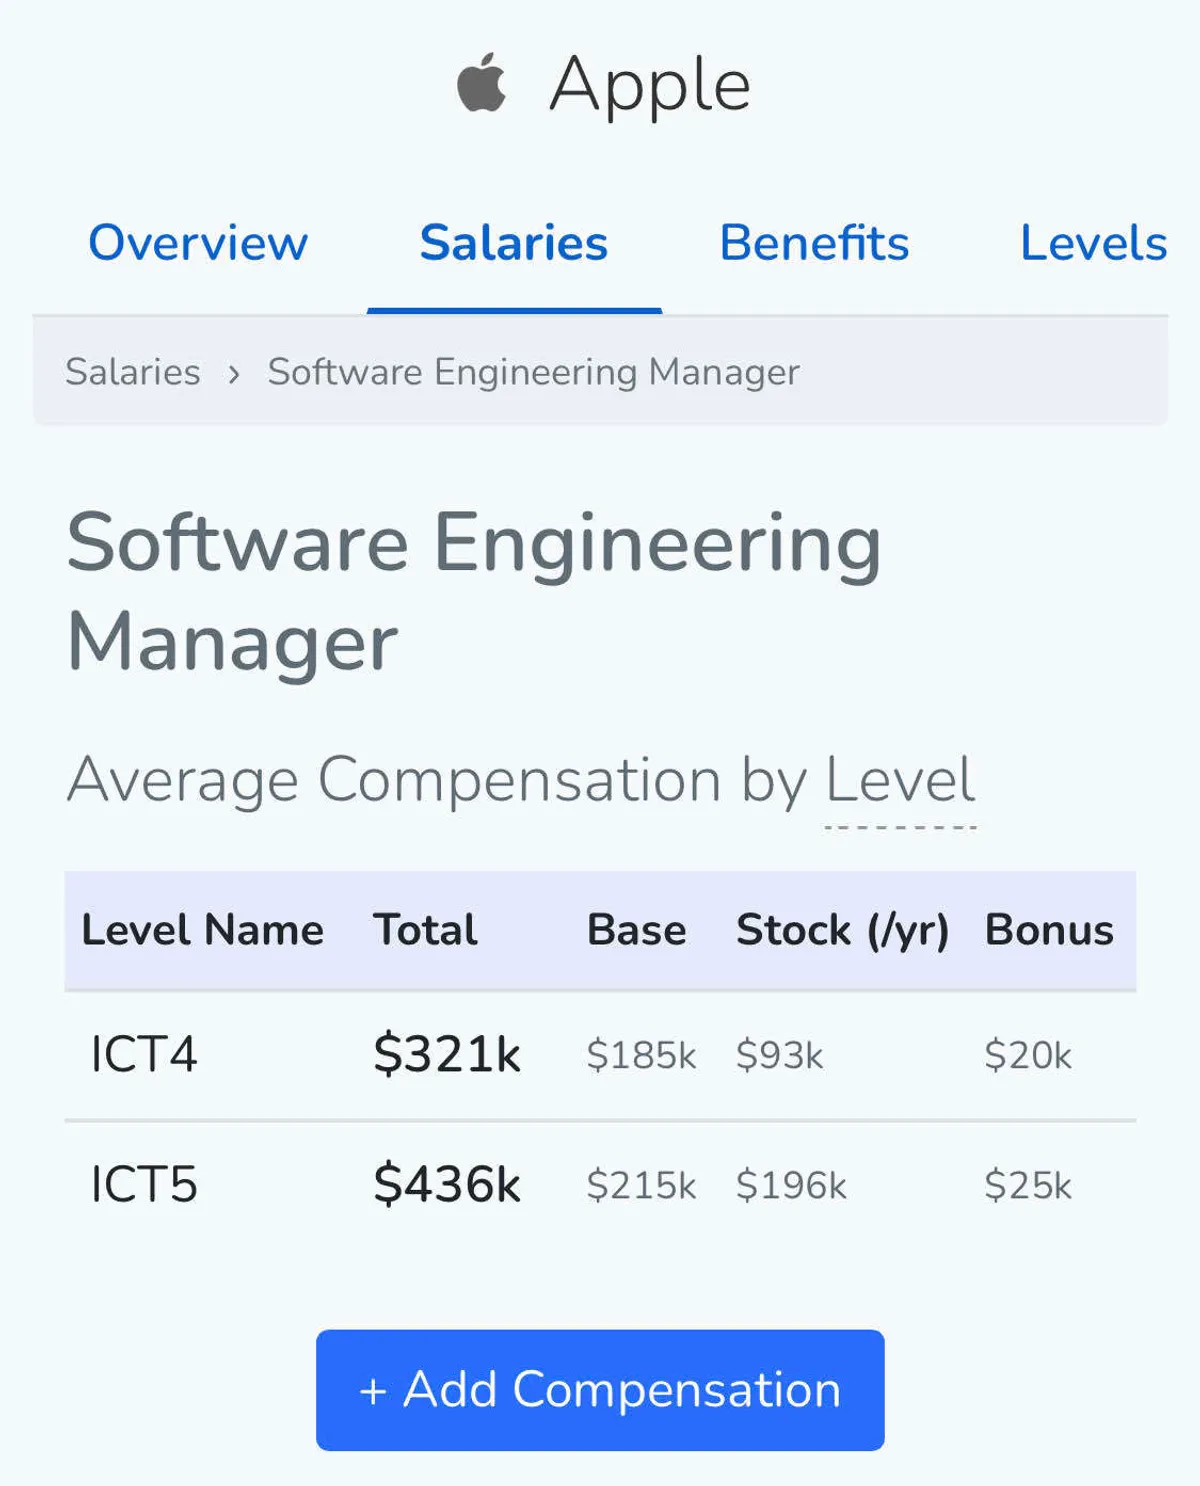Screen dimensions: 1200x1486
Task: Click the Bonus column header
Action: tap(1049, 930)
